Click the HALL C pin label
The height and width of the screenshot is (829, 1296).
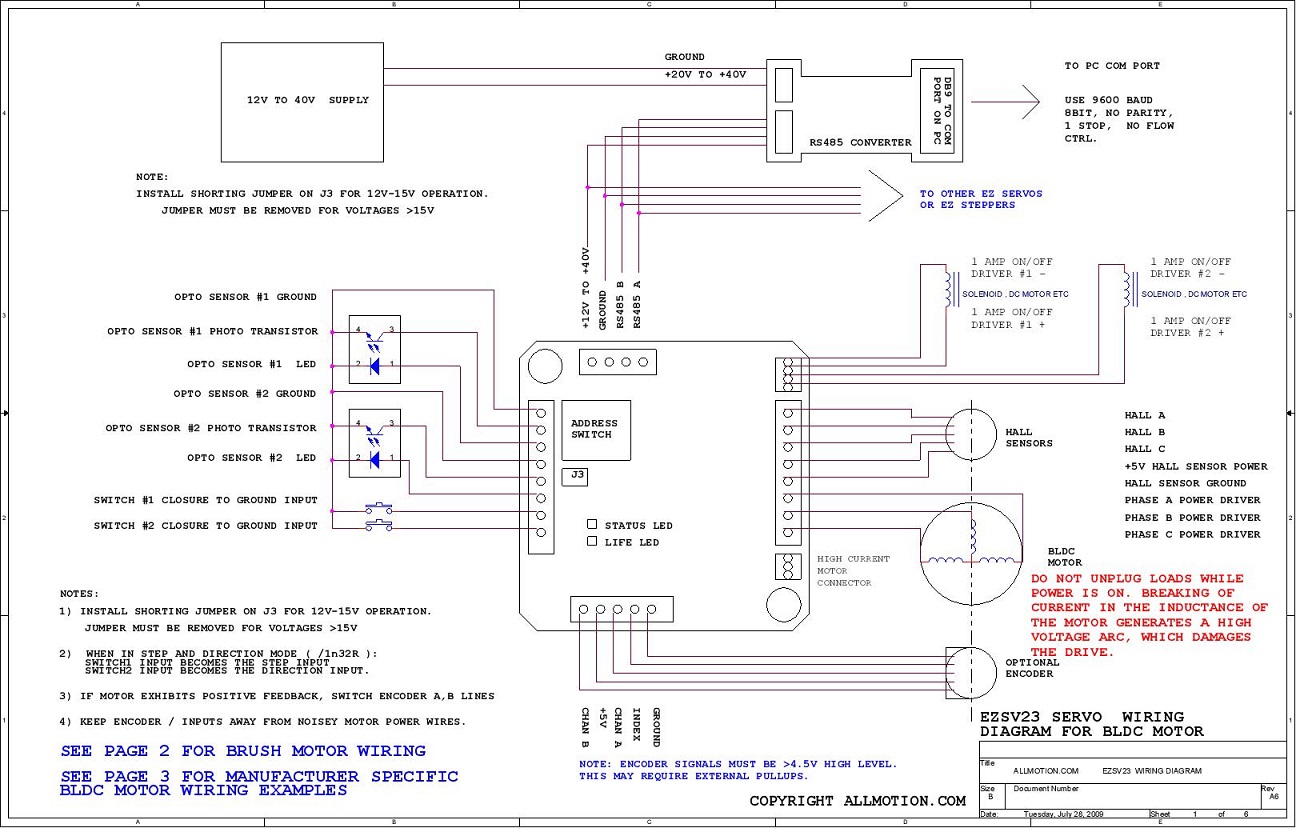pos(1145,449)
